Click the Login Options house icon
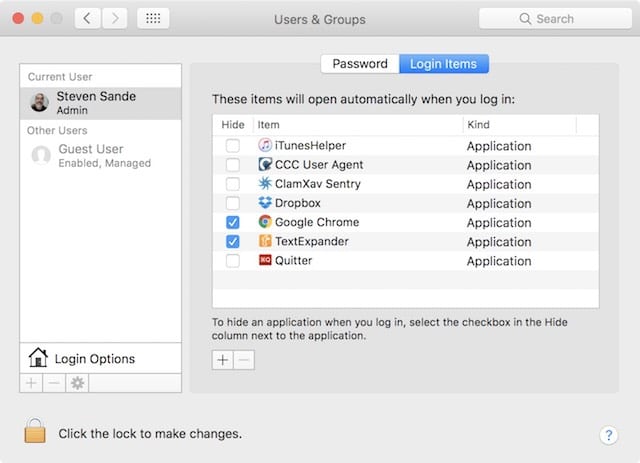The height and width of the screenshot is (463, 640). [x=38, y=358]
